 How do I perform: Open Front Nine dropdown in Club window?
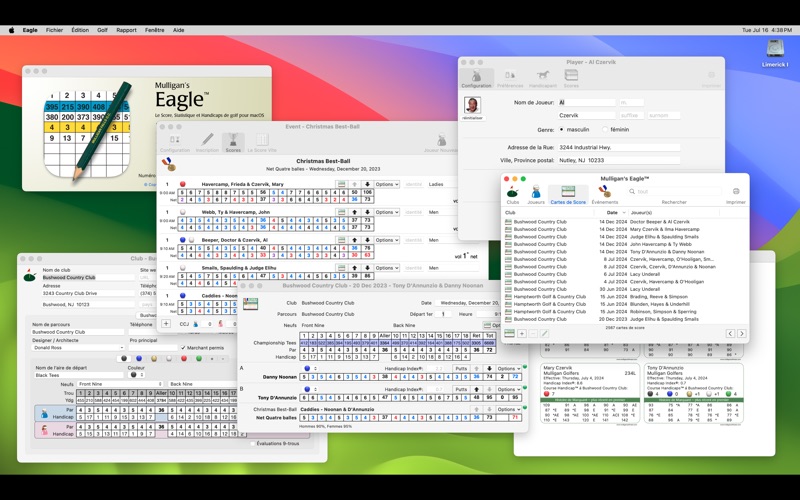(x=120, y=384)
